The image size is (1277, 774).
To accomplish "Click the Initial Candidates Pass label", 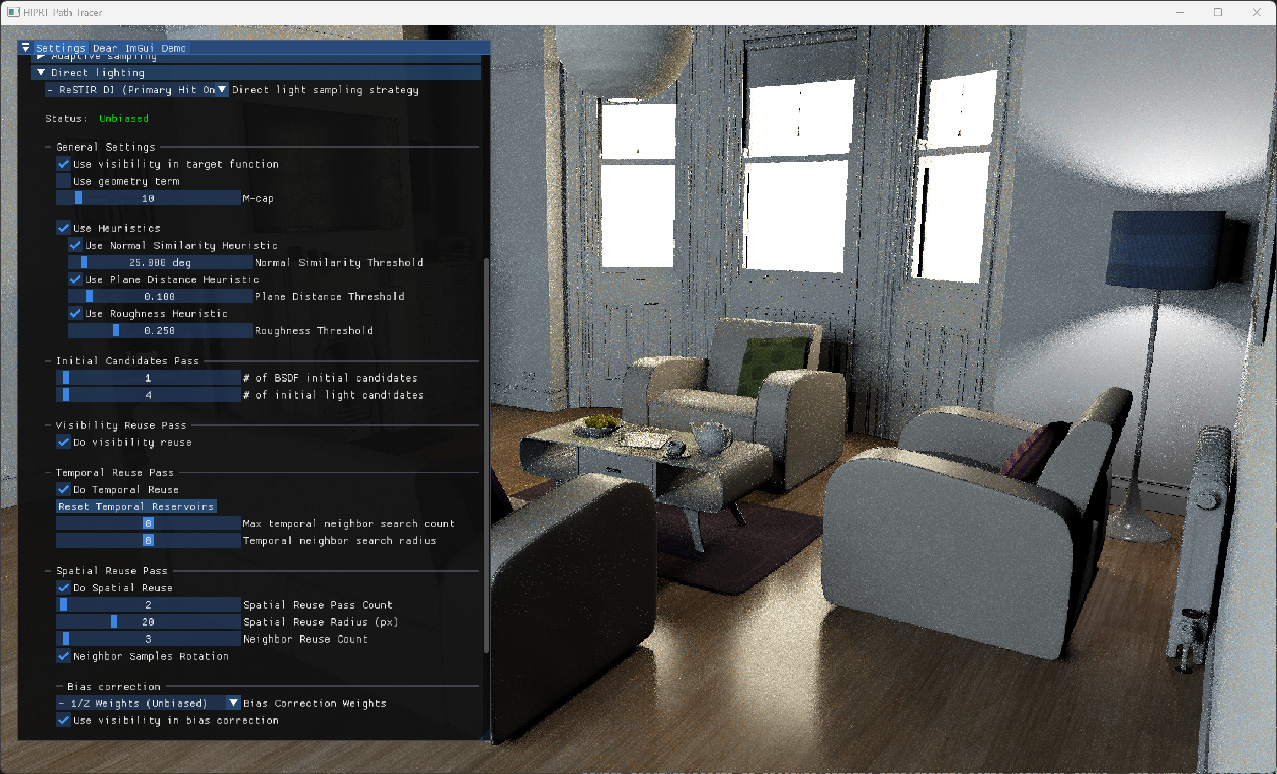I will pos(127,360).
